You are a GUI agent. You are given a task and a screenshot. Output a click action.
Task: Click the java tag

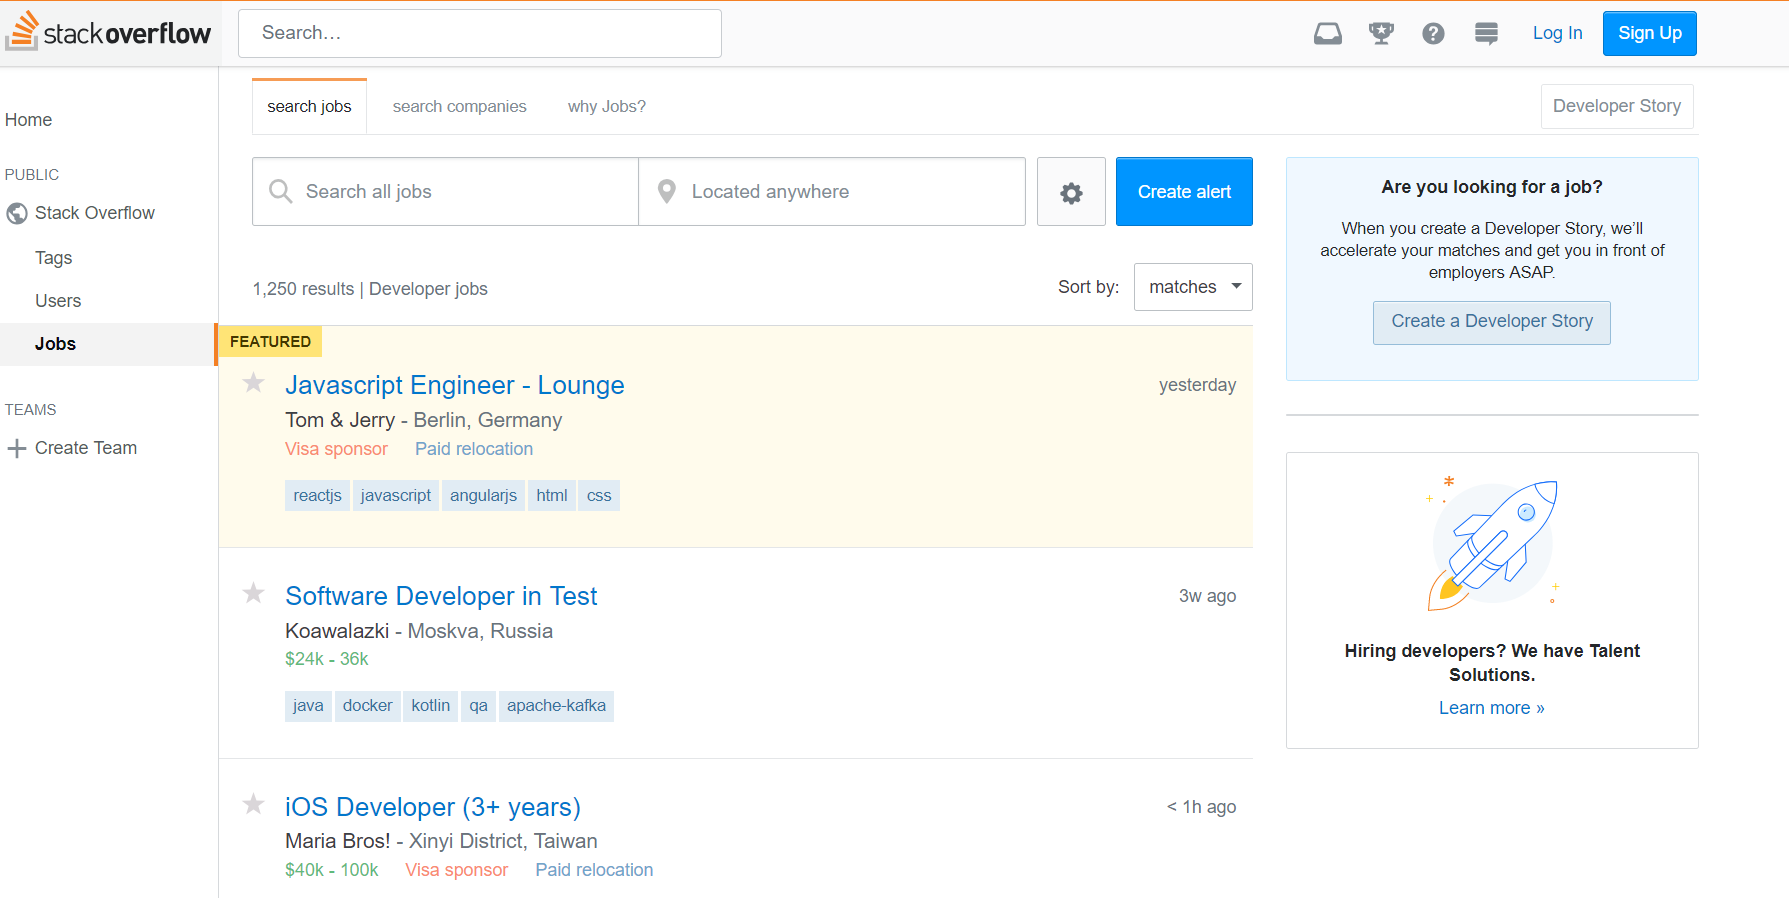[x=308, y=706]
